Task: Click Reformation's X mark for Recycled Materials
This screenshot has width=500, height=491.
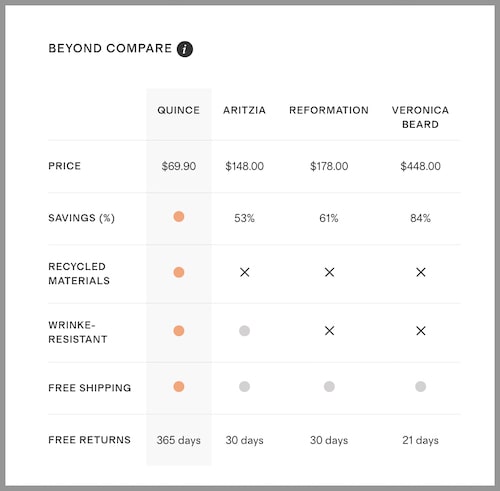Action: (x=329, y=272)
